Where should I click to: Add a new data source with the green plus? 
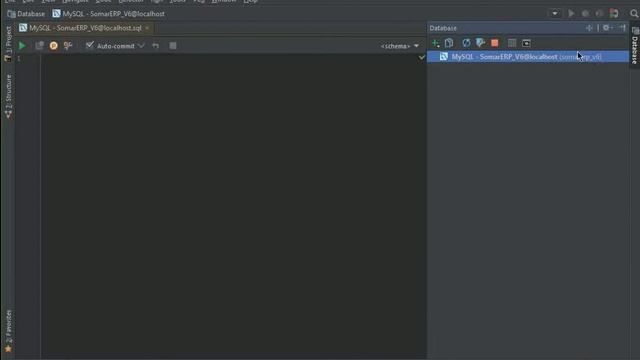[x=436, y=43]
